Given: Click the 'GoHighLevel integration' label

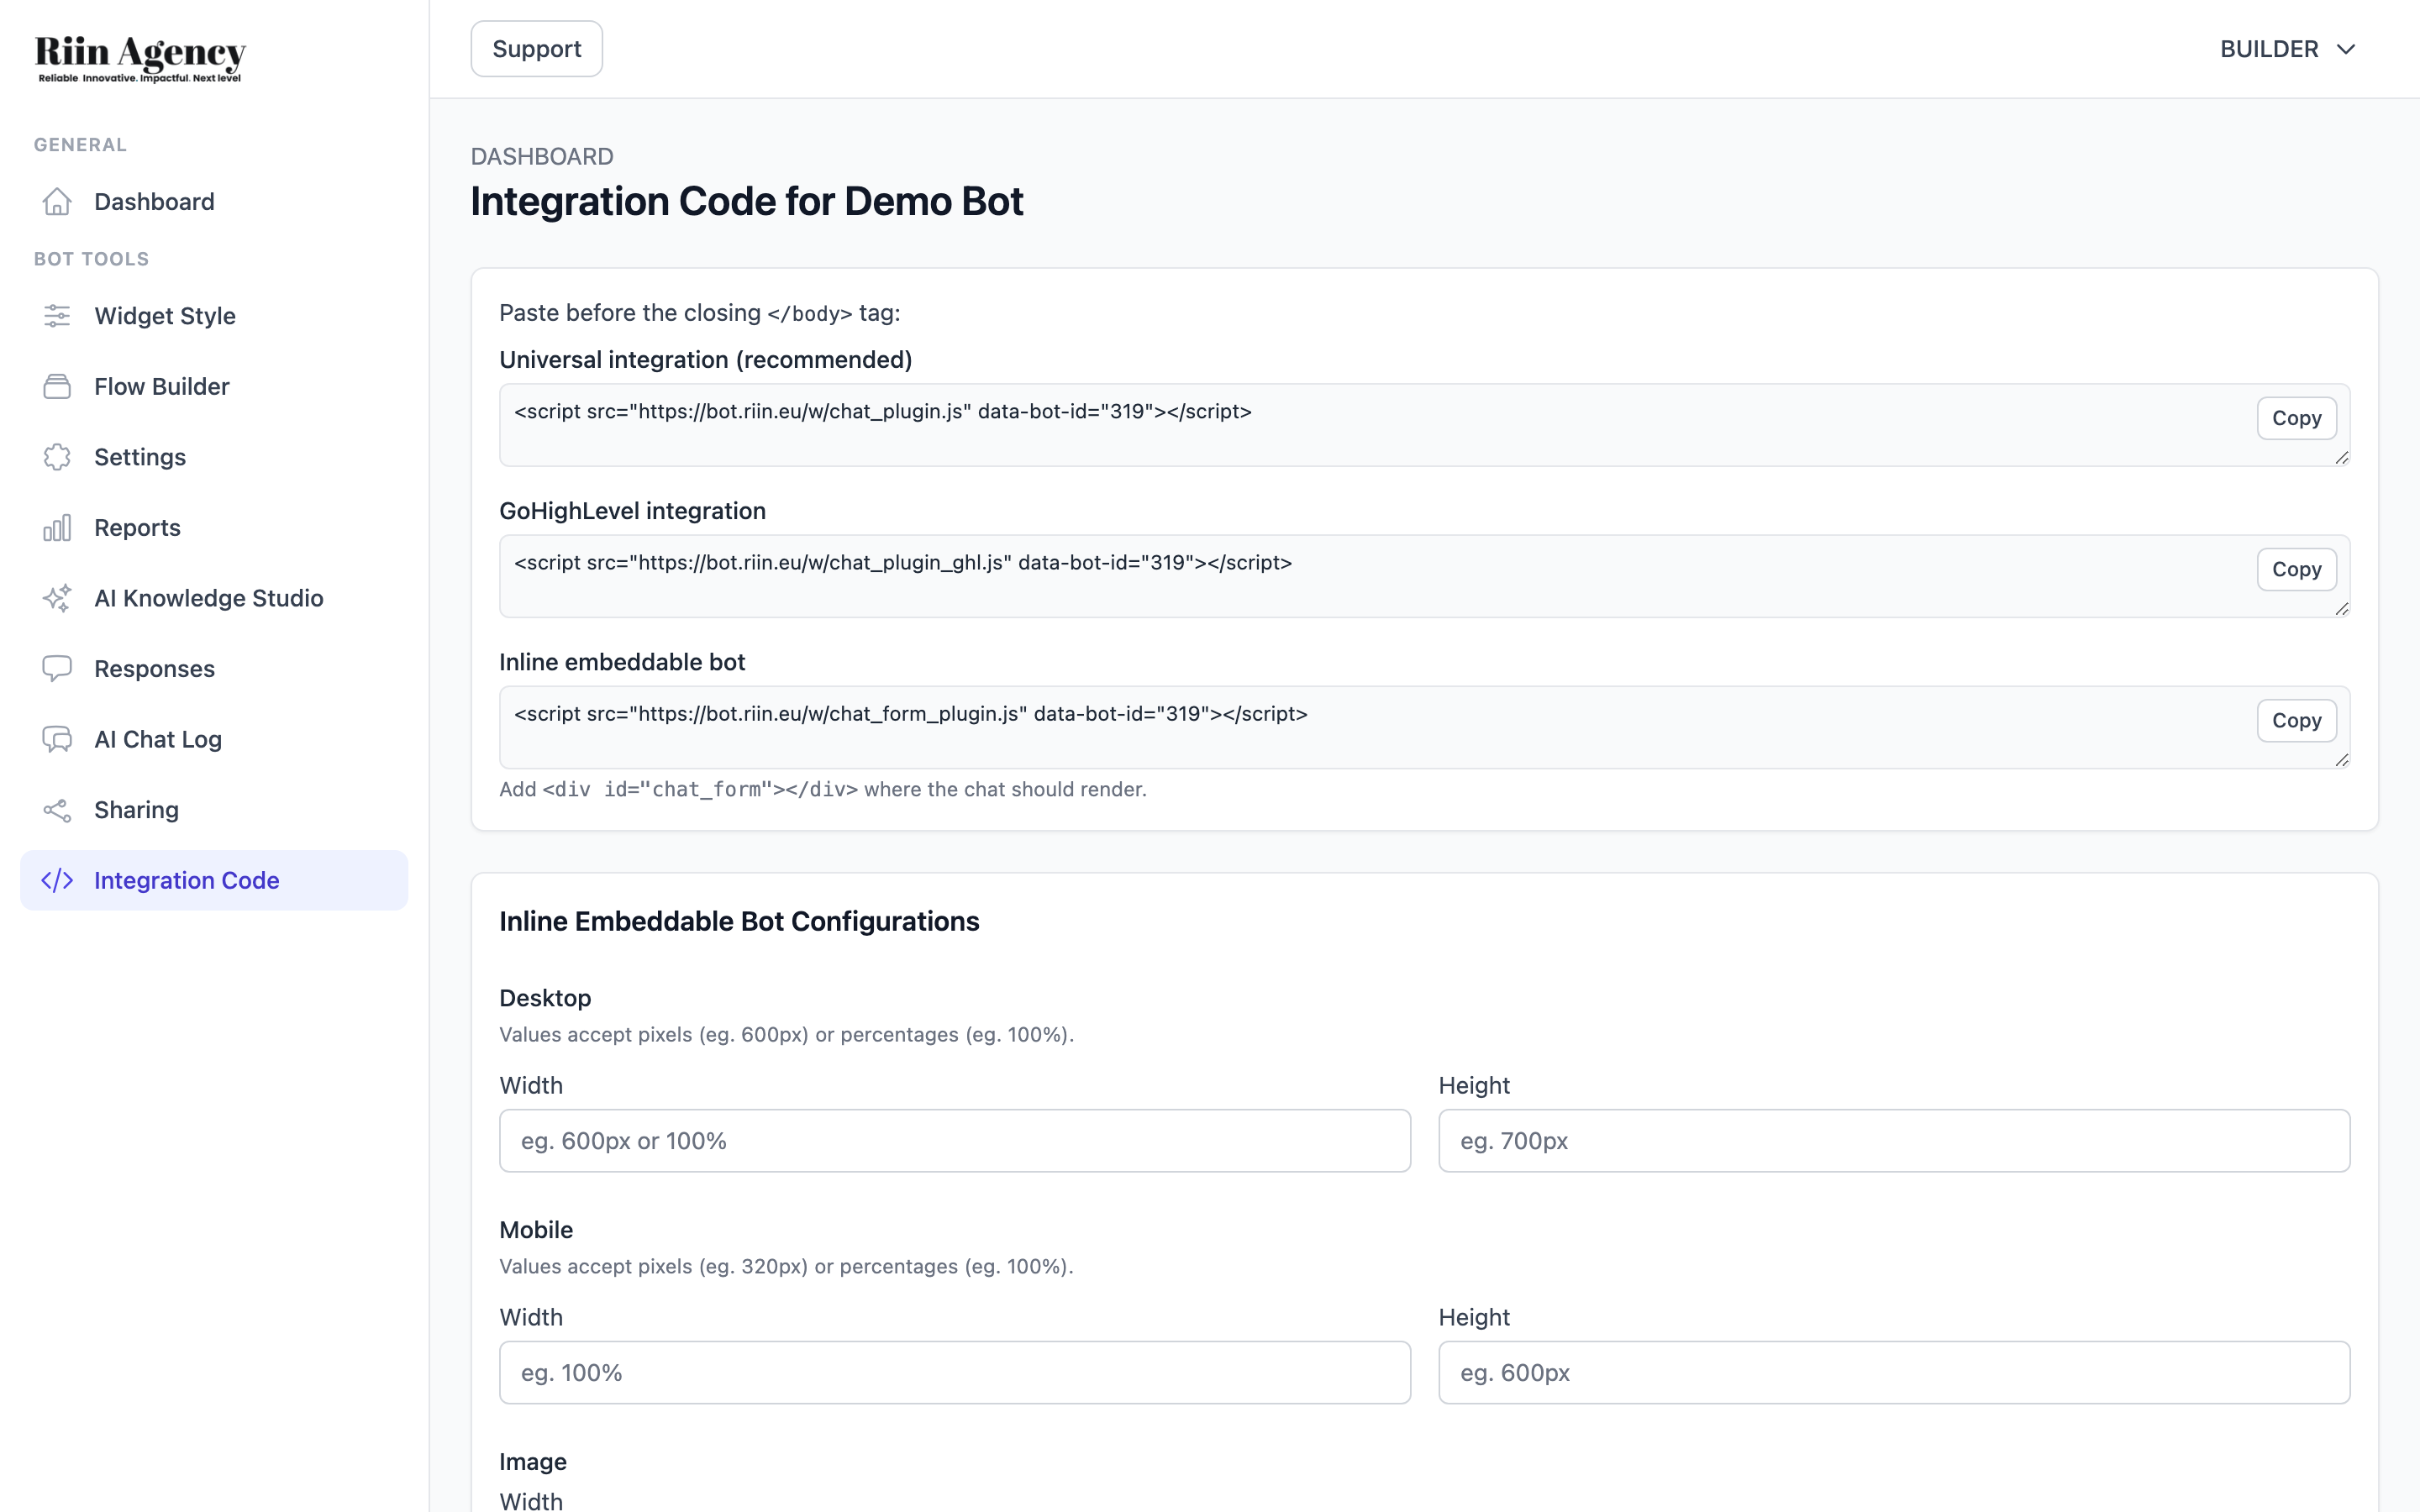Looking at the screenshot, I should click(x=632, y=511).
